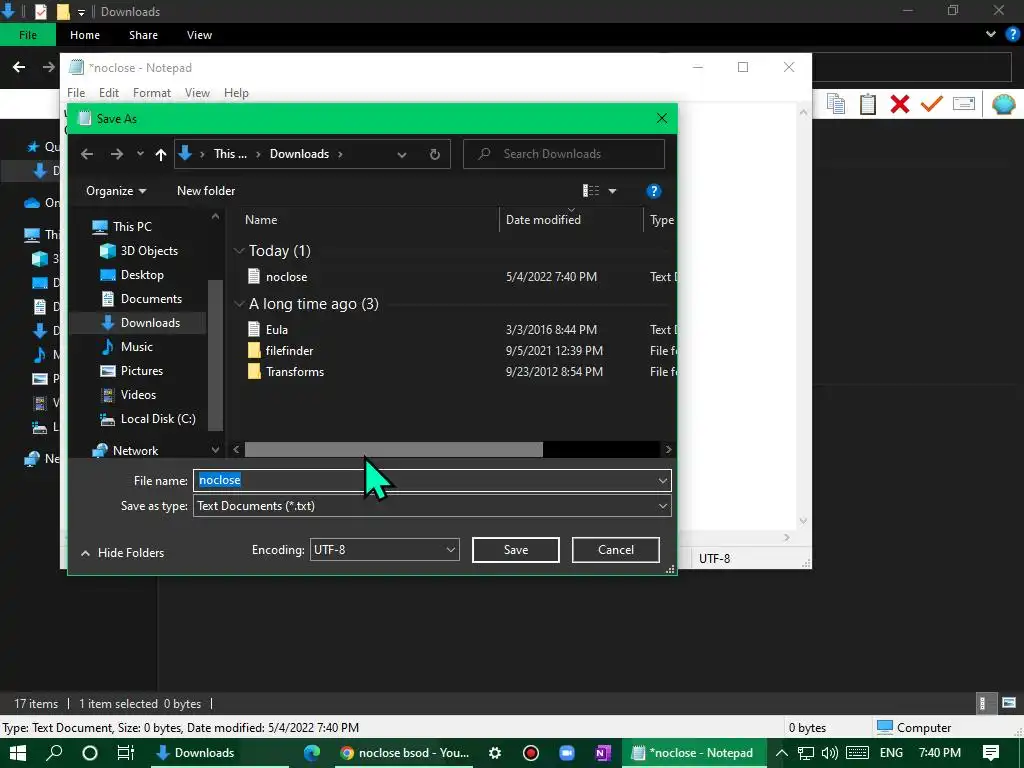Select Music in navigation tree
The height and width of the screenshot is (768, 1024).
point(127,347)
